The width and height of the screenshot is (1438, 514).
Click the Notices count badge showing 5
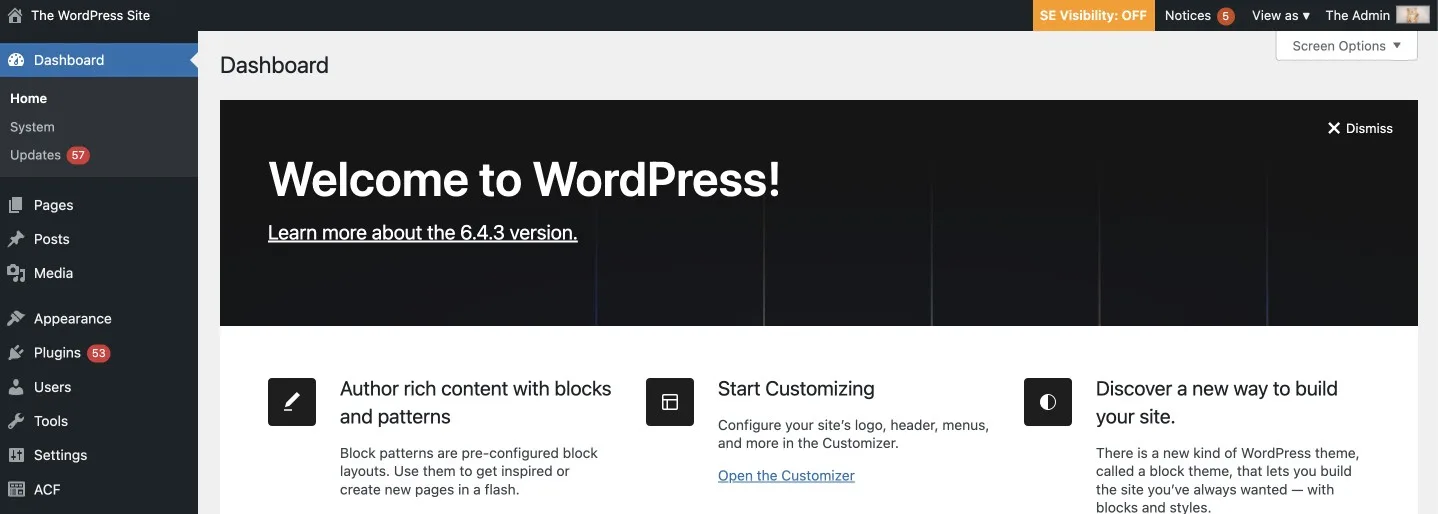coord(1225,16)
